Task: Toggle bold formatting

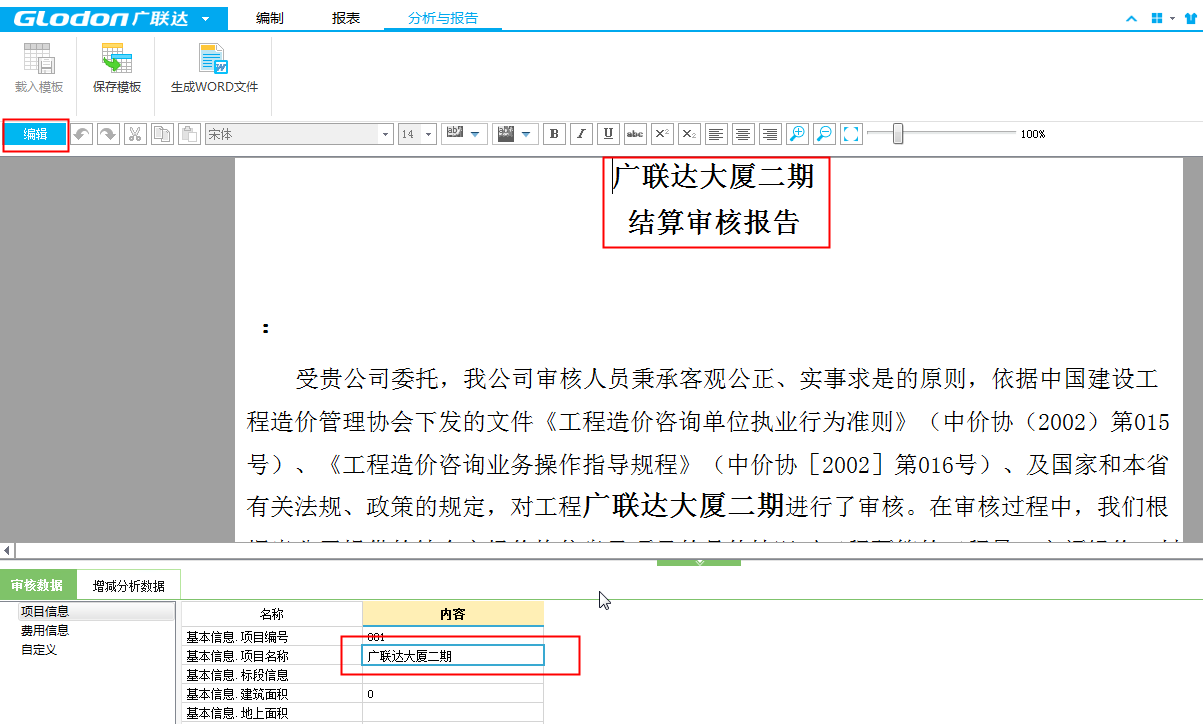Action: pyautogui.click(x=554, y=134)
